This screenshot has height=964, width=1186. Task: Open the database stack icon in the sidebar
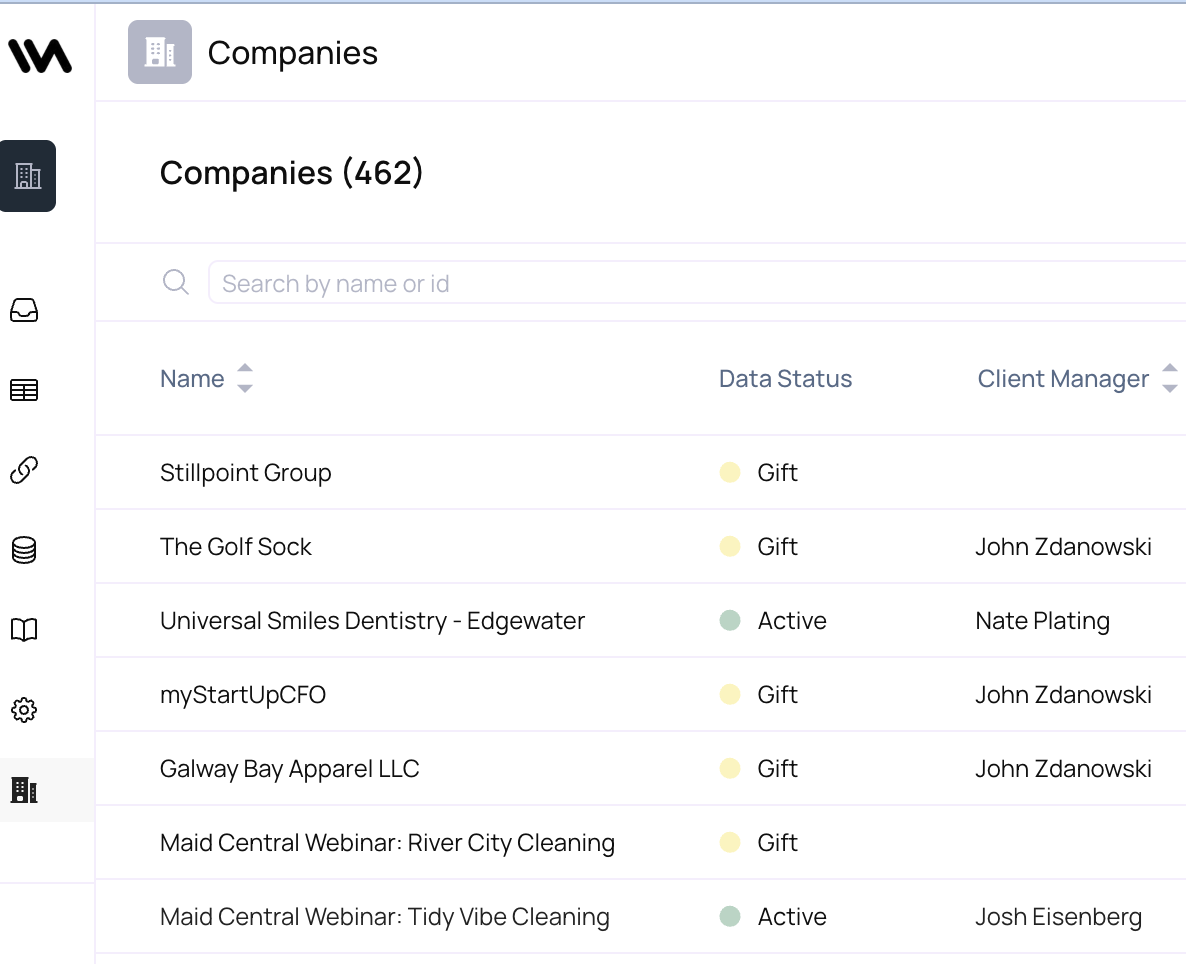pos(24,550)
